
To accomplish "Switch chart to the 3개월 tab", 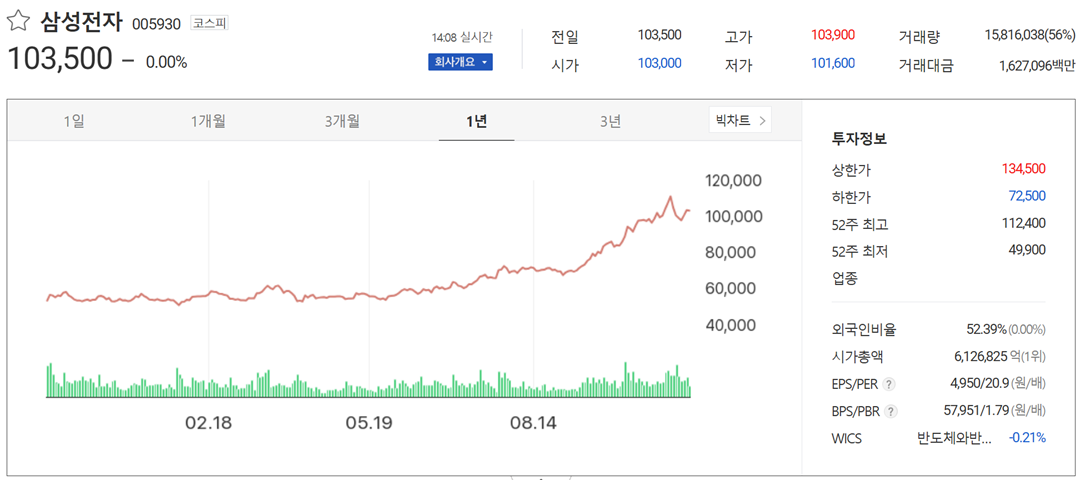I will (342, 122).
